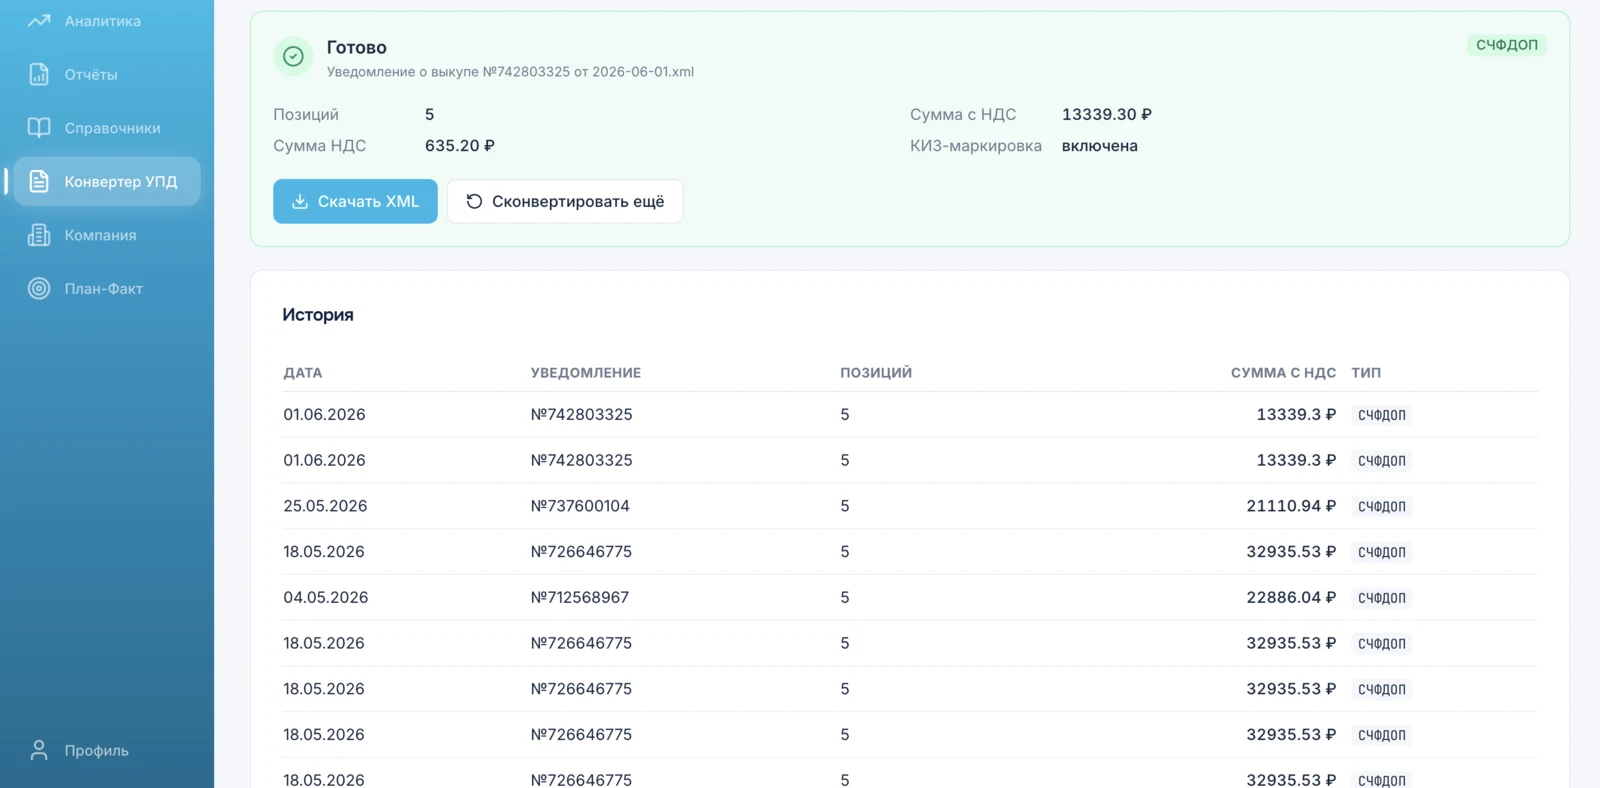Screen dimensions: 1600x788
Task: Click the План-Факт target icon
Action: (x=39, y=288)
